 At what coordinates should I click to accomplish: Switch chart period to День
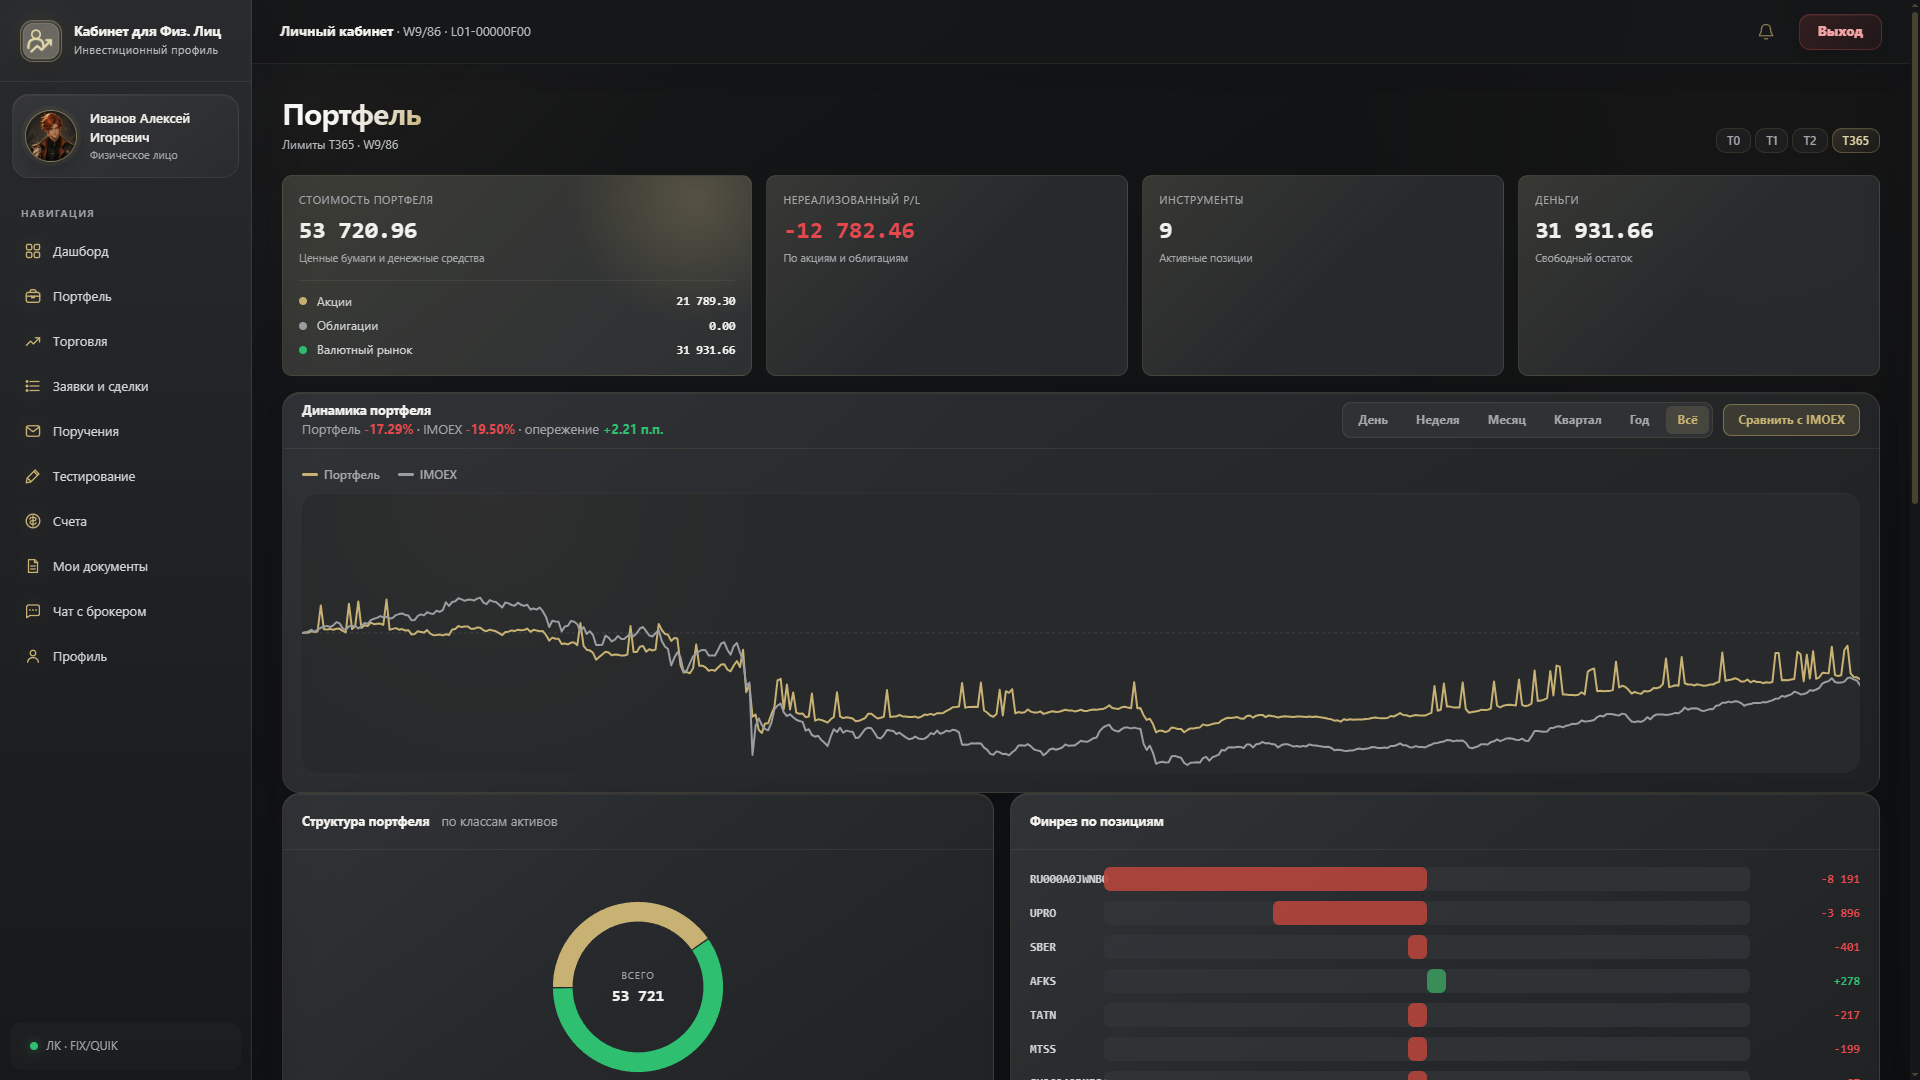click(1372, 420)
